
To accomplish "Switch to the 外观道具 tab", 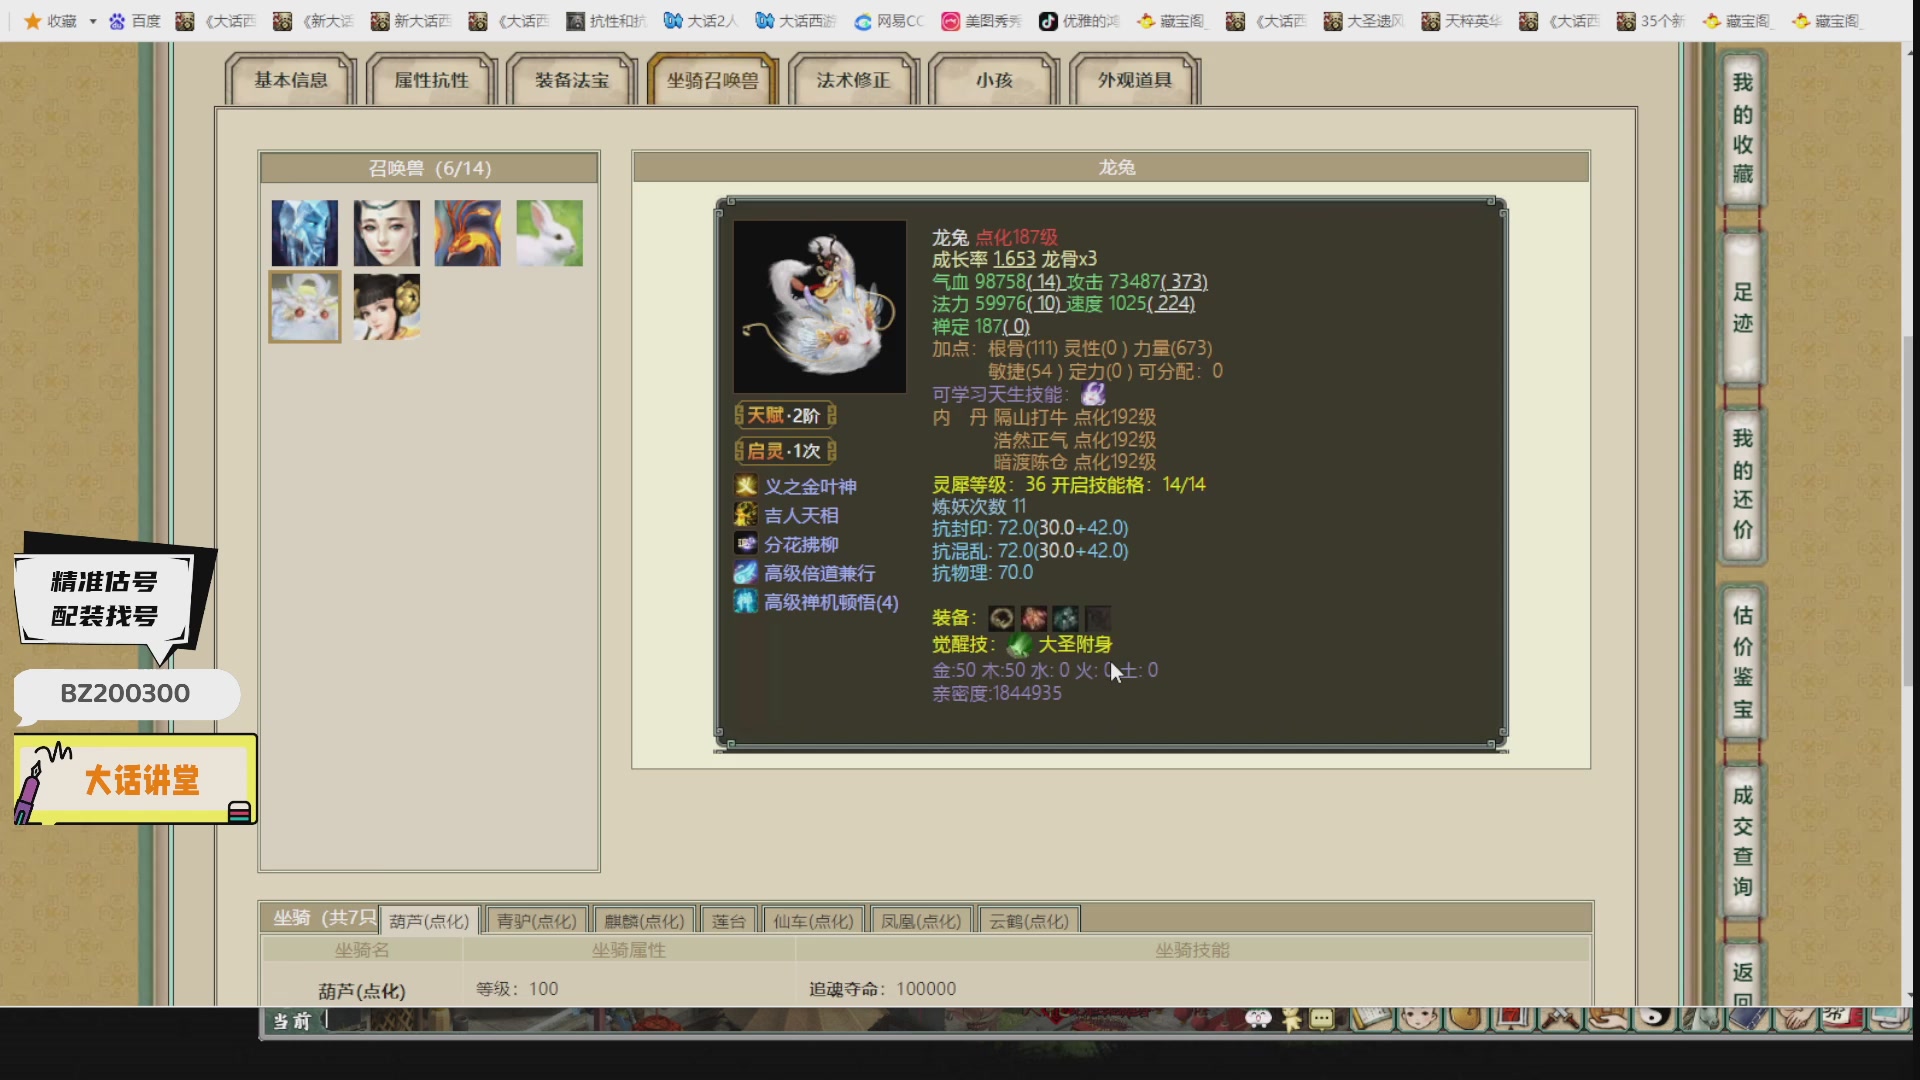I will [x=1135, y=80].
